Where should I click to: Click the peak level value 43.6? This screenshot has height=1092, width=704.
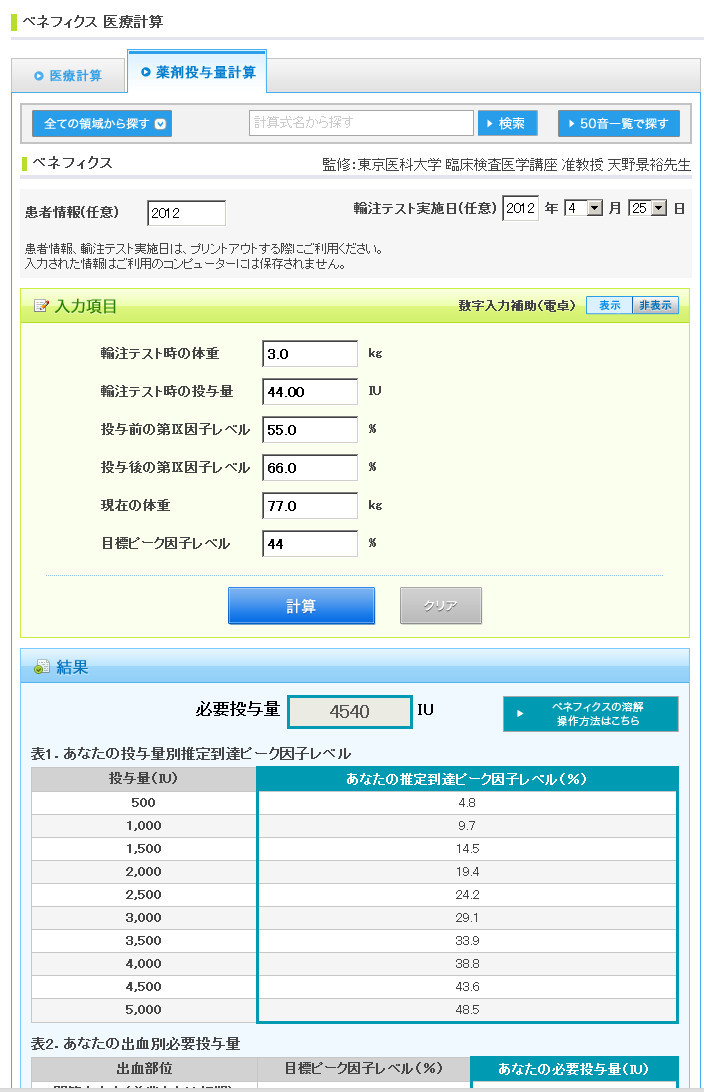[467, 986]
